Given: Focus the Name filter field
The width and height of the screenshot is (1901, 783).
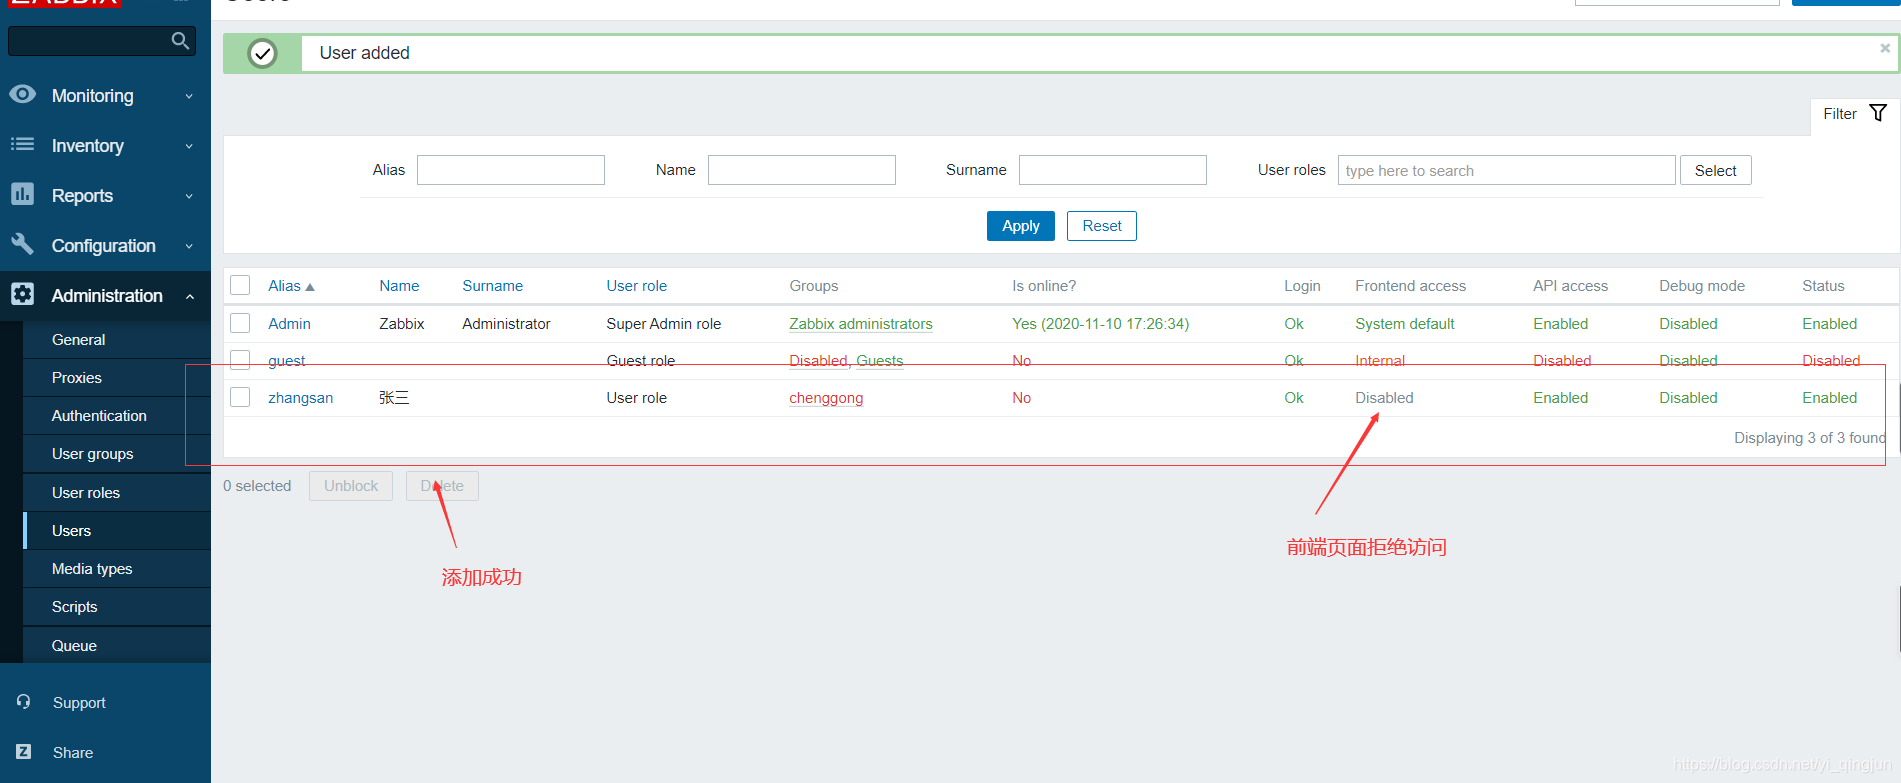Looking at the screenshot, I should pyautogui.click(x=801, y=170).
